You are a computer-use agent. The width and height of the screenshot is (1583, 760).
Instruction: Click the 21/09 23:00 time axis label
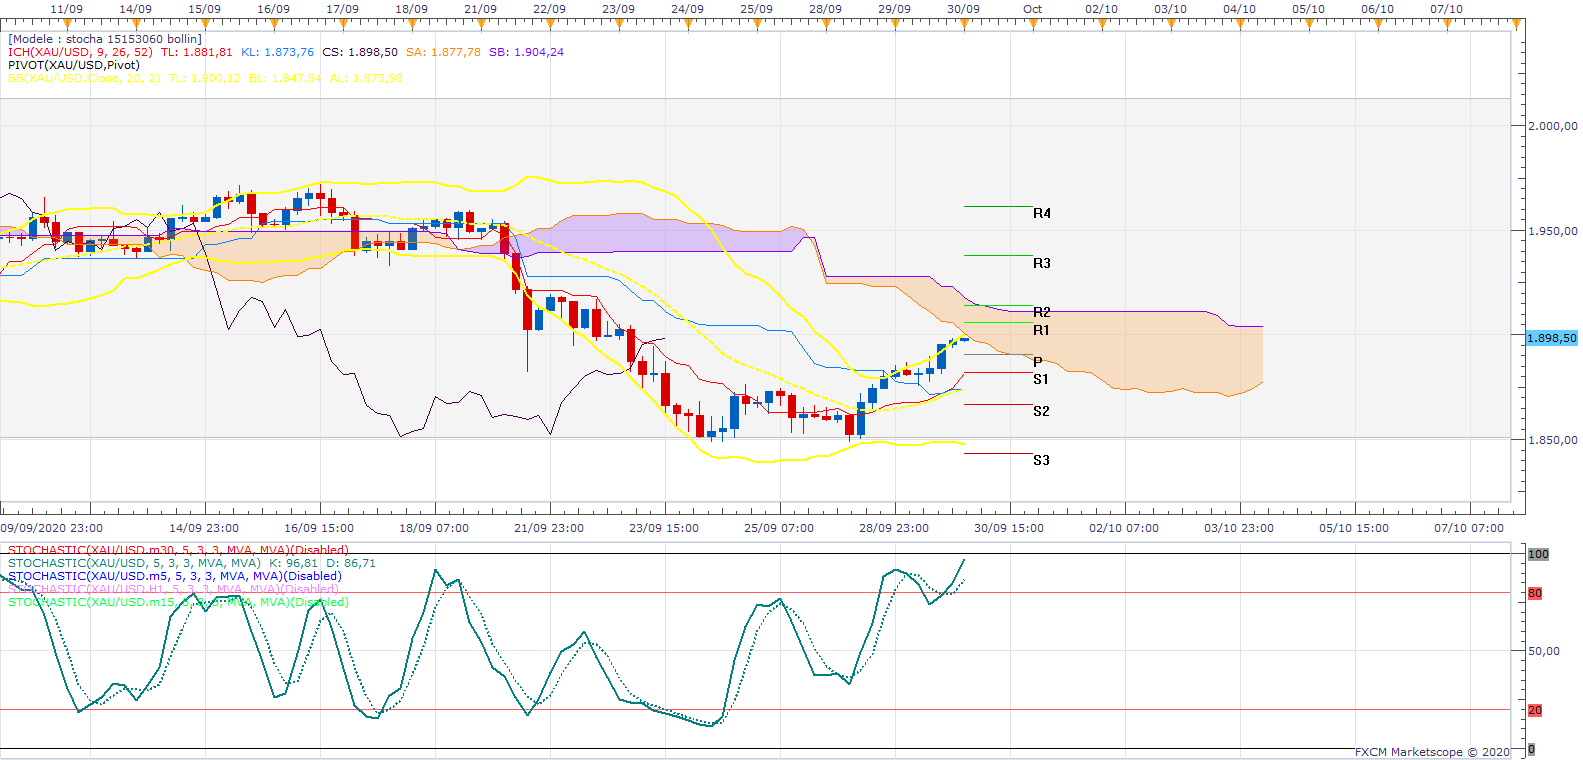coord(549,528)
